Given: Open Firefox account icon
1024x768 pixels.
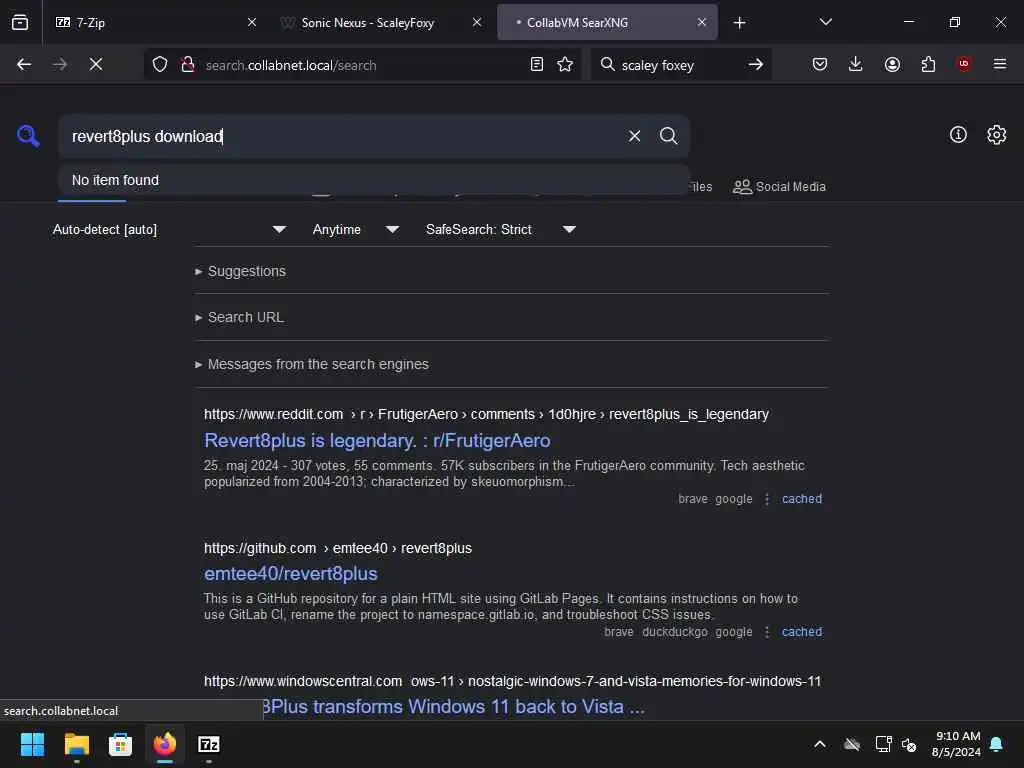Looking at the screenshot, I should tap(892, 64).
